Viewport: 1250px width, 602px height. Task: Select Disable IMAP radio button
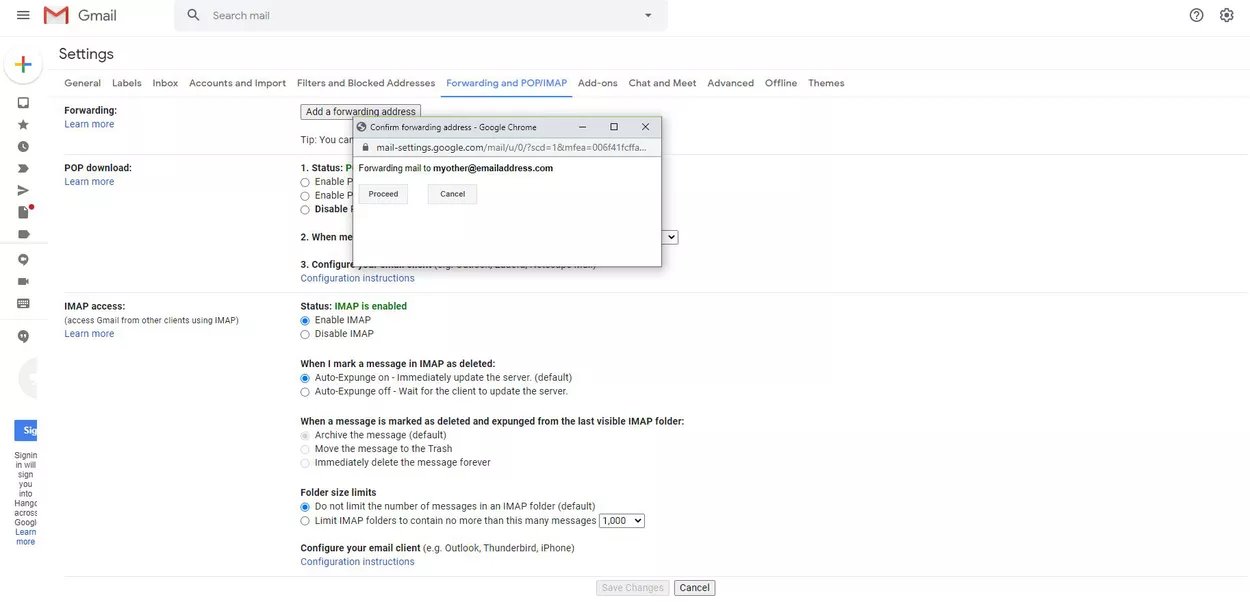tap(305, 334)
